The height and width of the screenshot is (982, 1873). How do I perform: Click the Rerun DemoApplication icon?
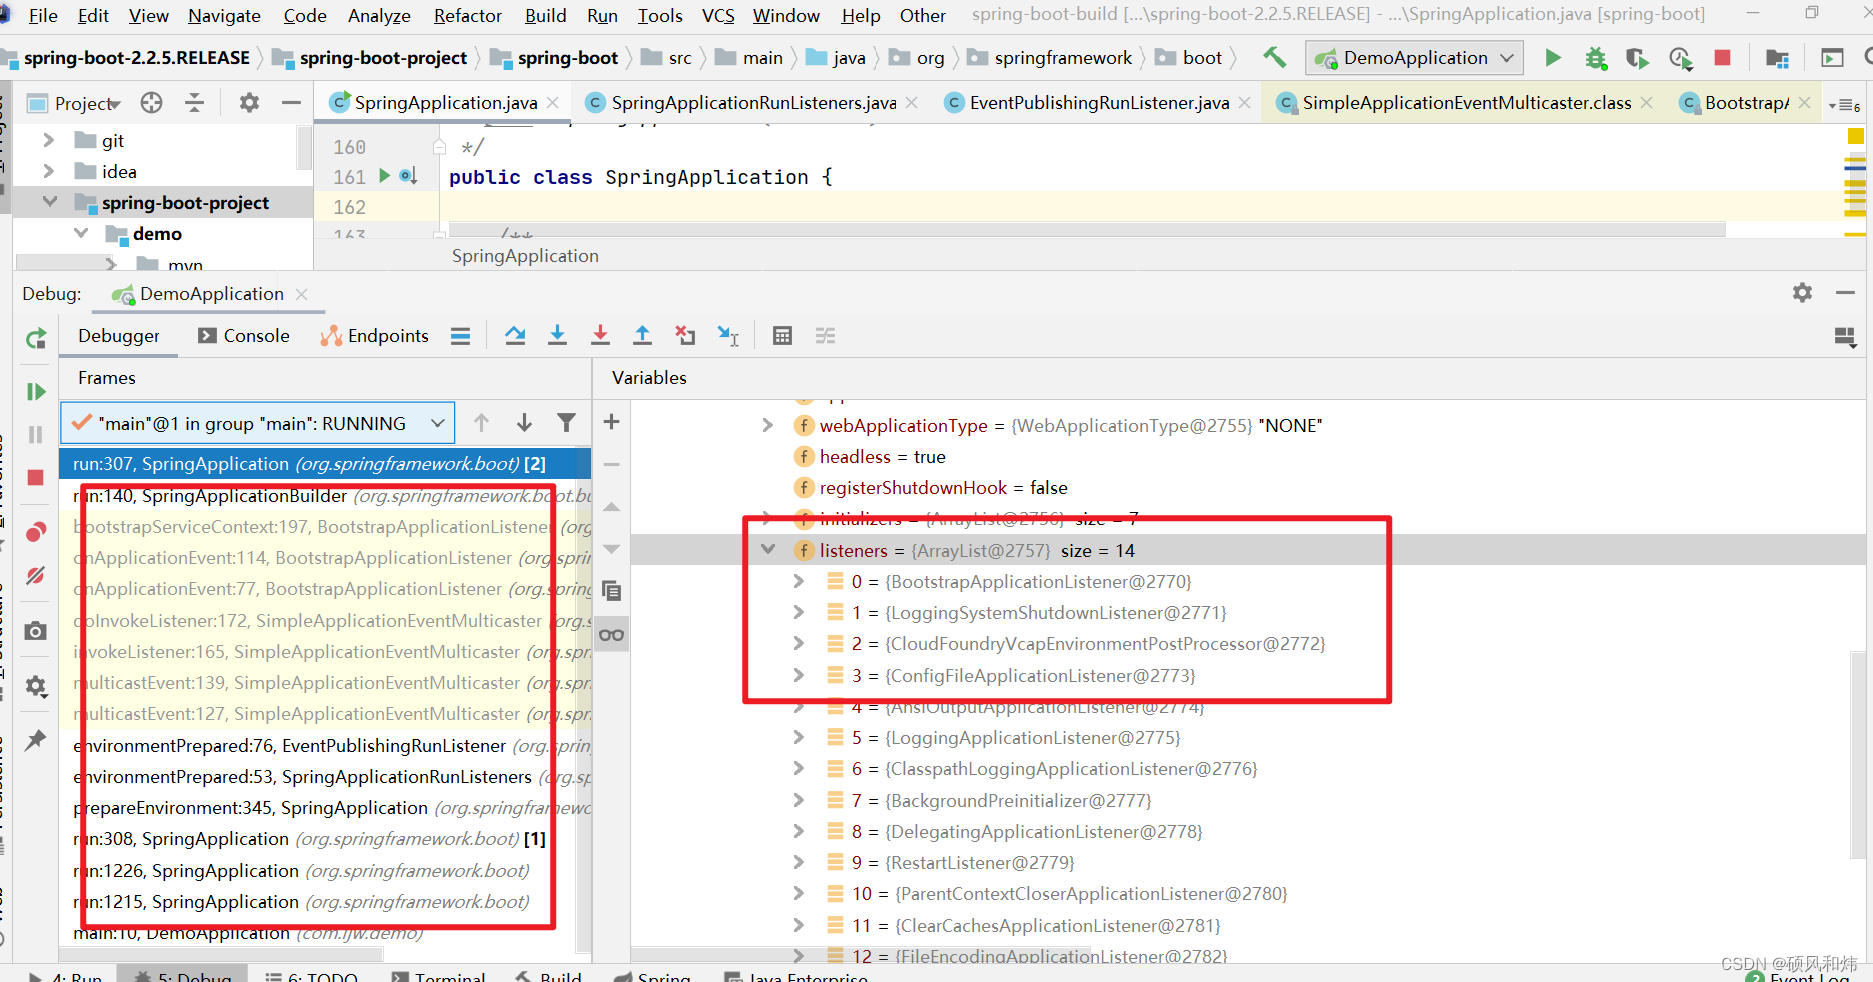[36, 339]
